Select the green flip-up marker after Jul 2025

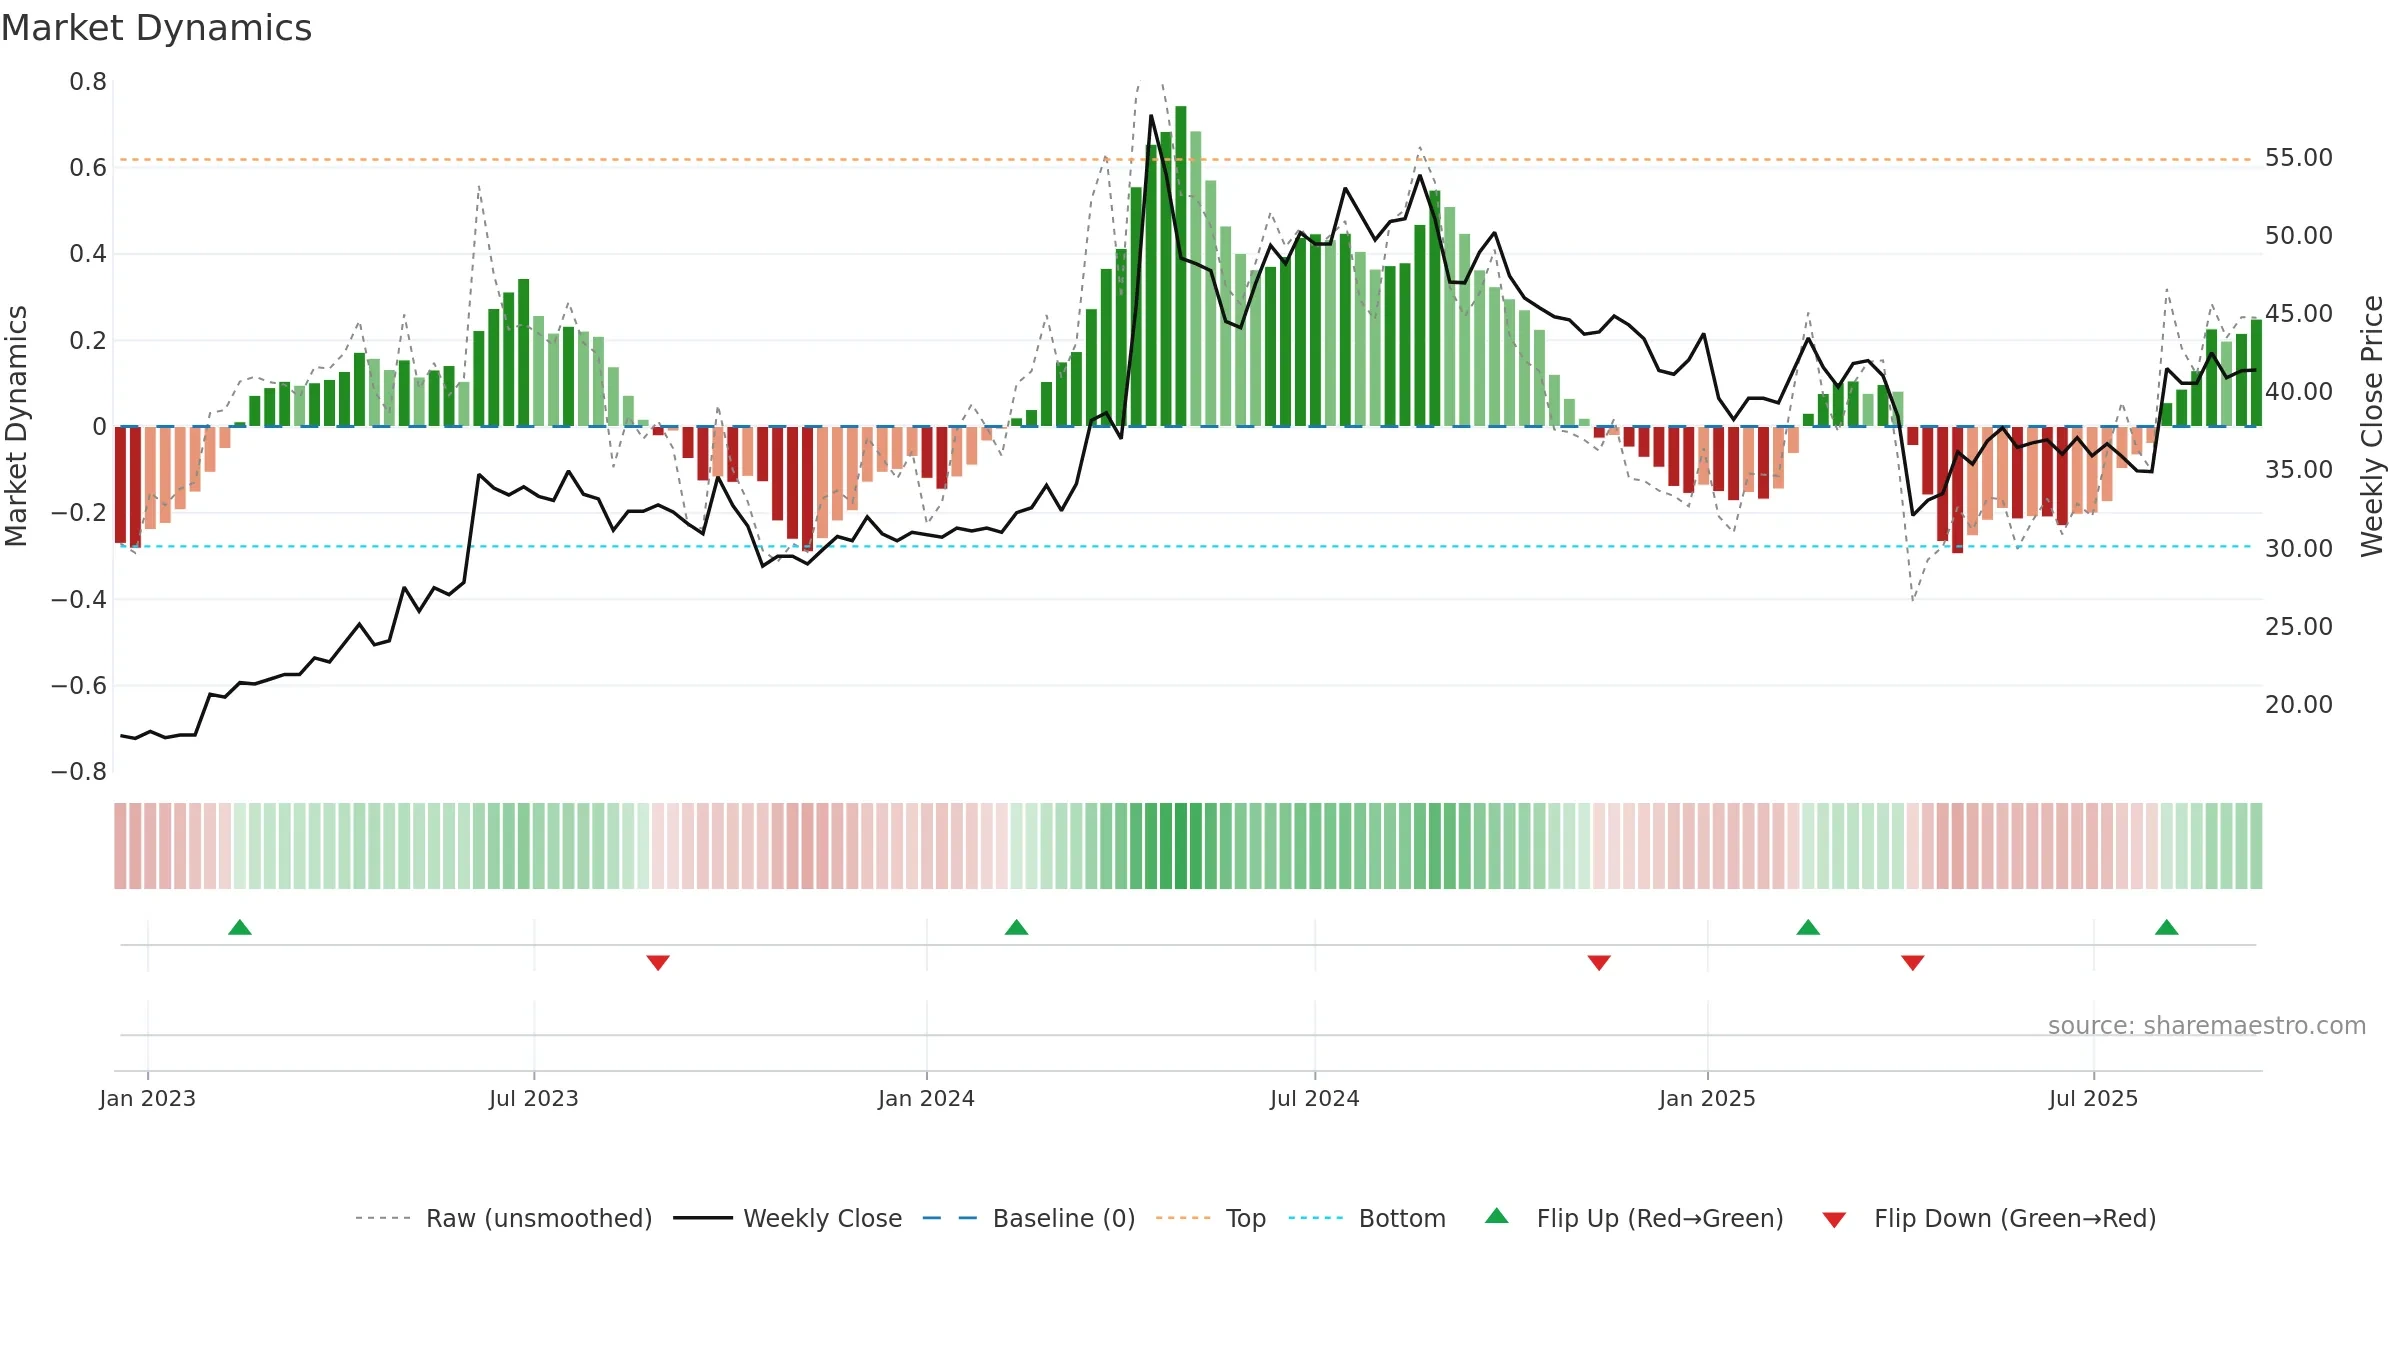coord(2167,927)
